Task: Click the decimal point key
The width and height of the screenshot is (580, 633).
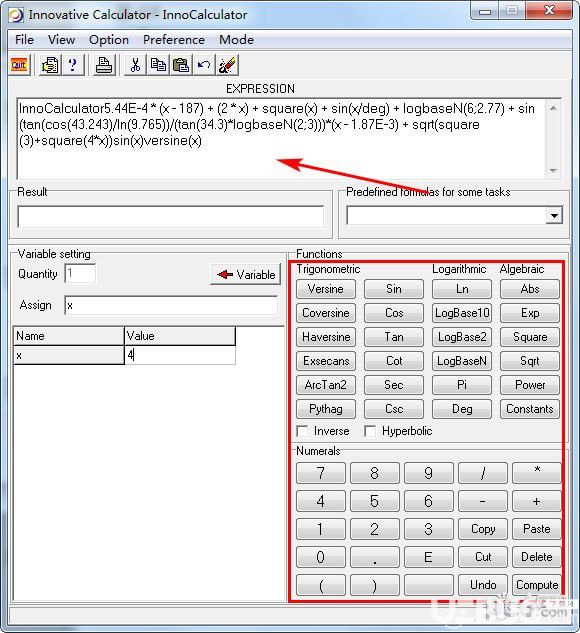Action: [x=375, y=557]
